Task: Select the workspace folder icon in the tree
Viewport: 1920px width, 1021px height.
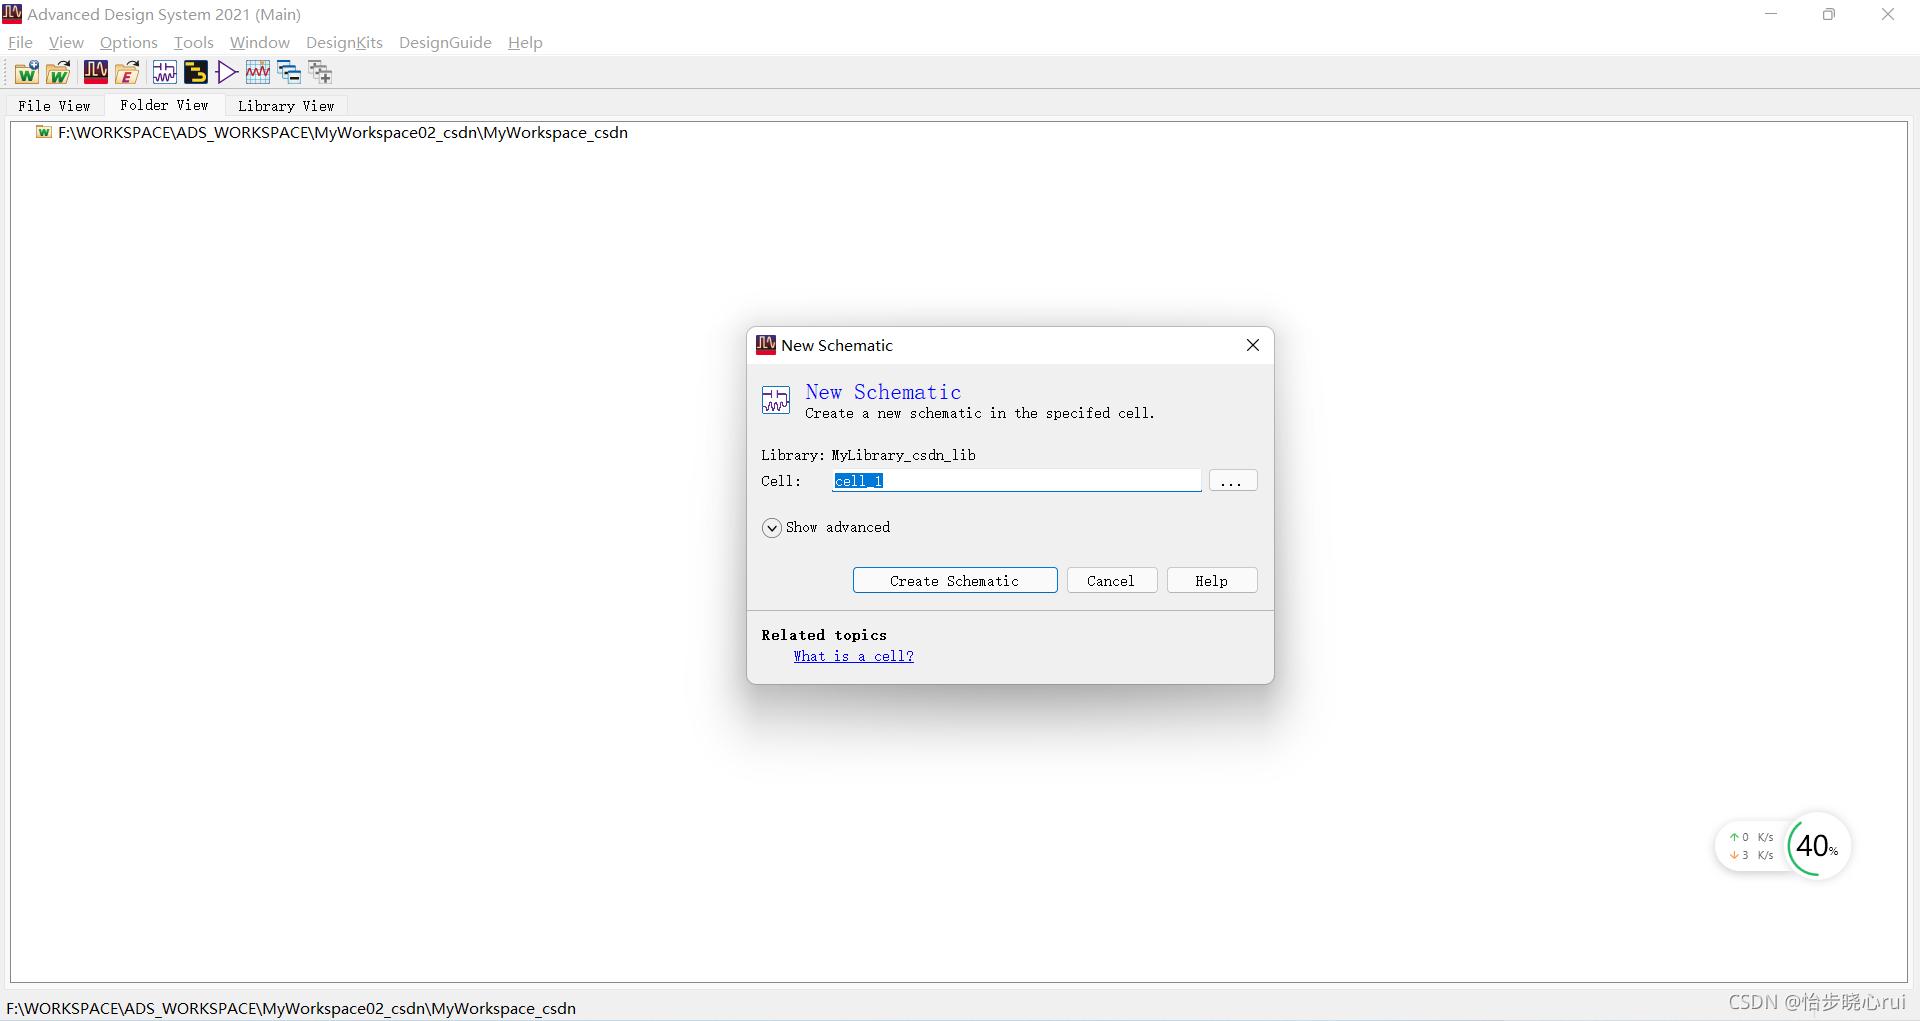Action: pyautogui.click(x=43, y=132)
